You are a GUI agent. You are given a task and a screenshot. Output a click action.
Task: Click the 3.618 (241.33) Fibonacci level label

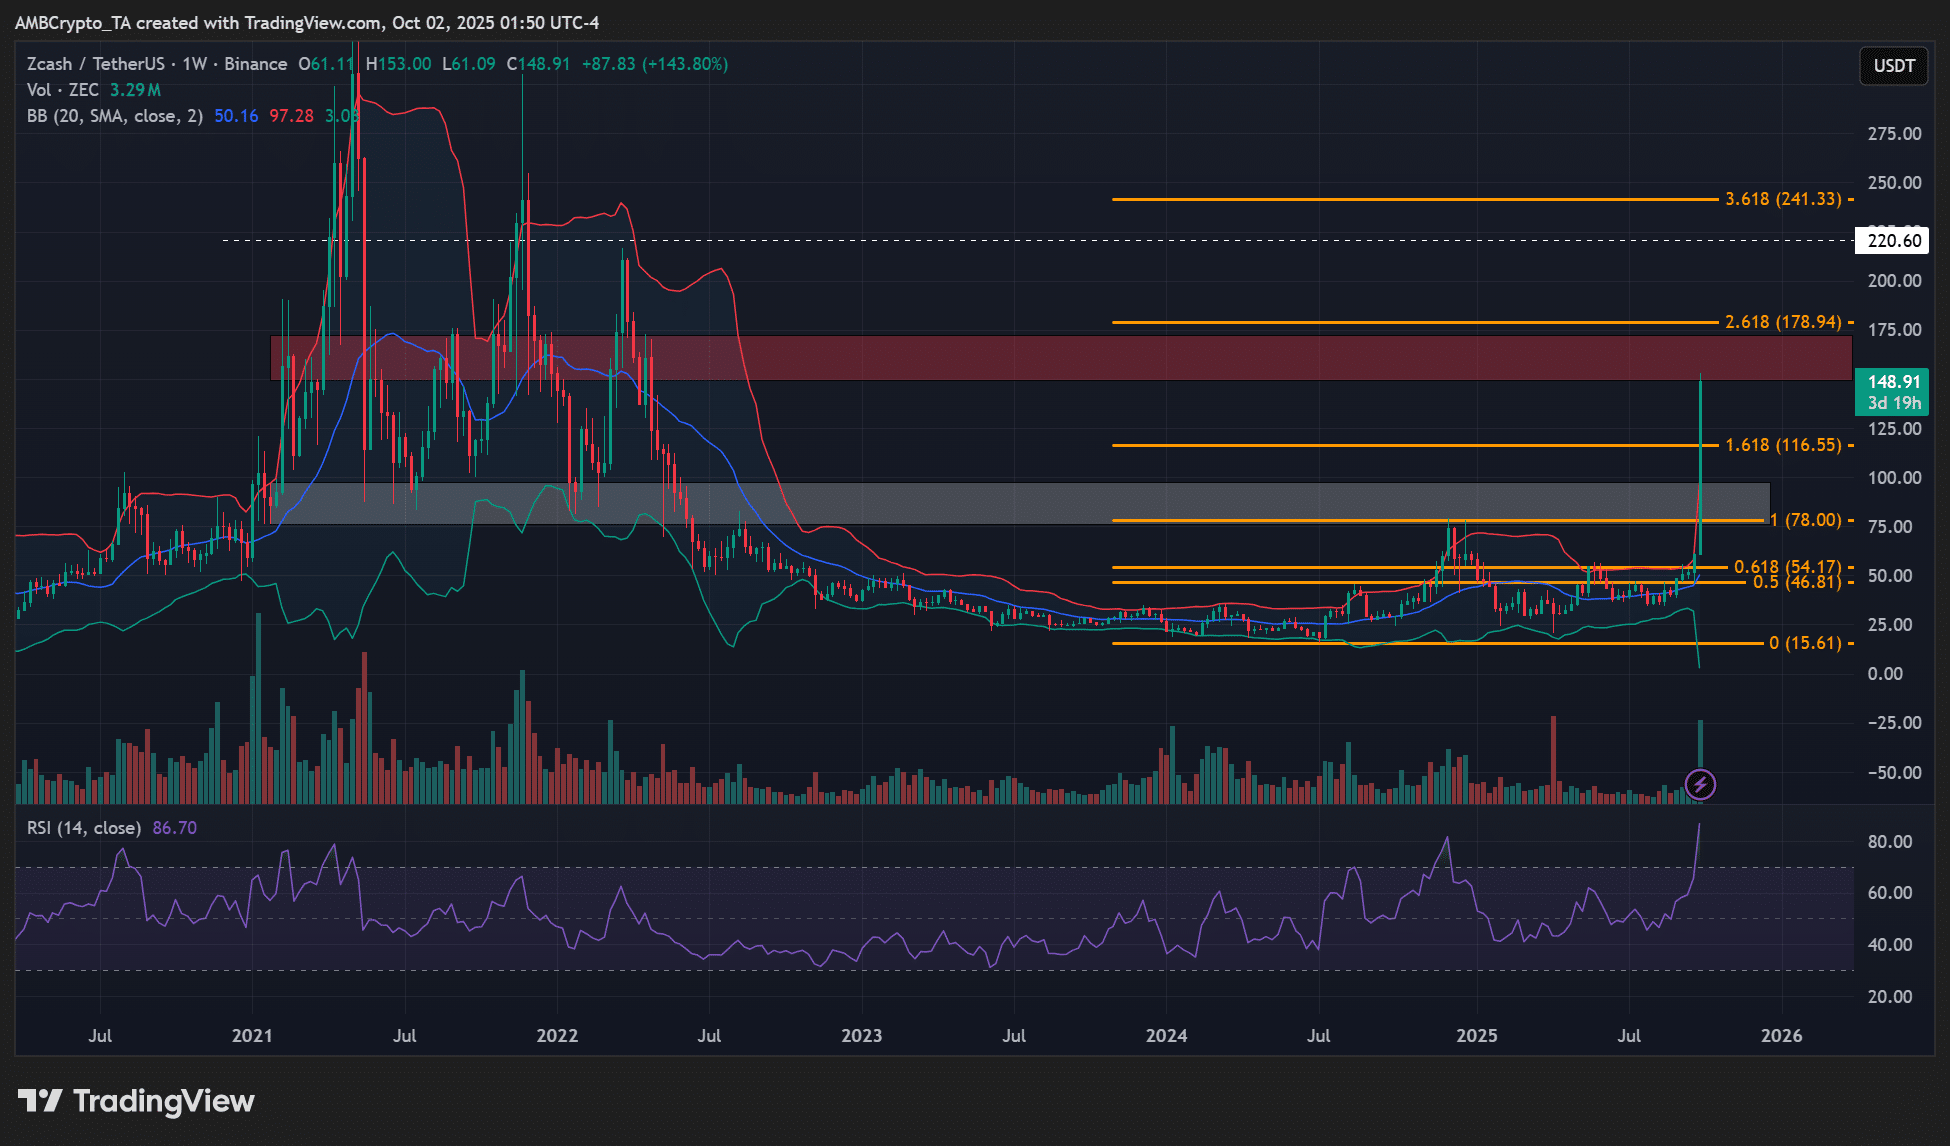pyautogui.click(x=1782, y=199)
